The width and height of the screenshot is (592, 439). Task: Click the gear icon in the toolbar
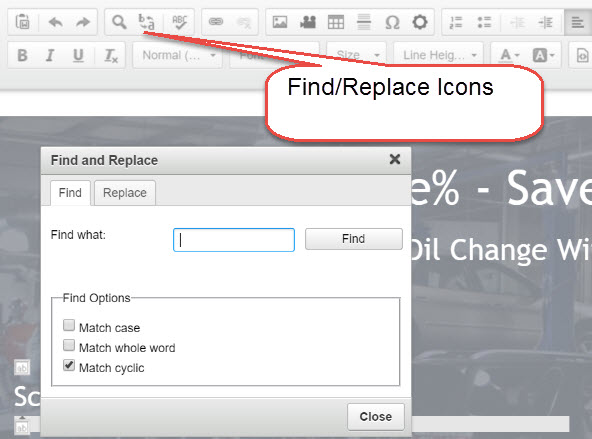coord(420,22)
